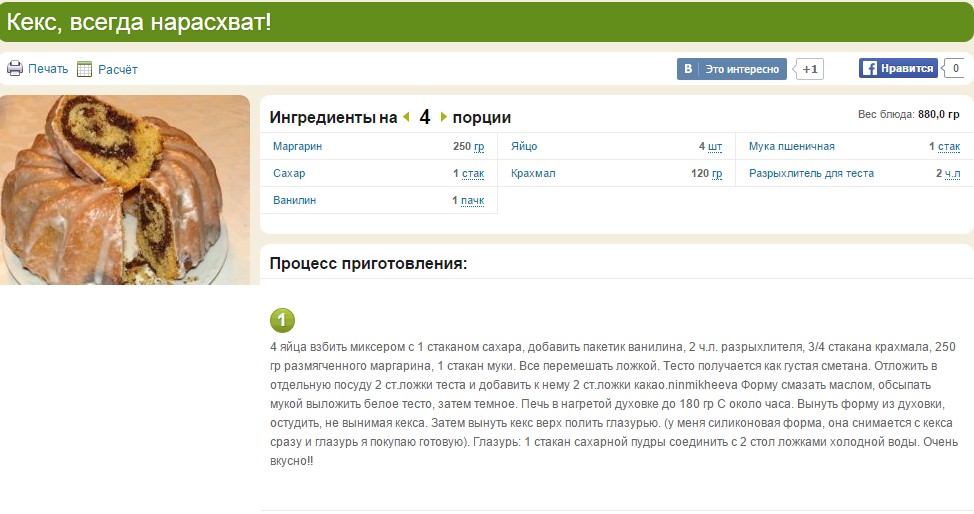Open the Ванилин ingredient link
Screen dimensions: 974x514
click(294, 201)
